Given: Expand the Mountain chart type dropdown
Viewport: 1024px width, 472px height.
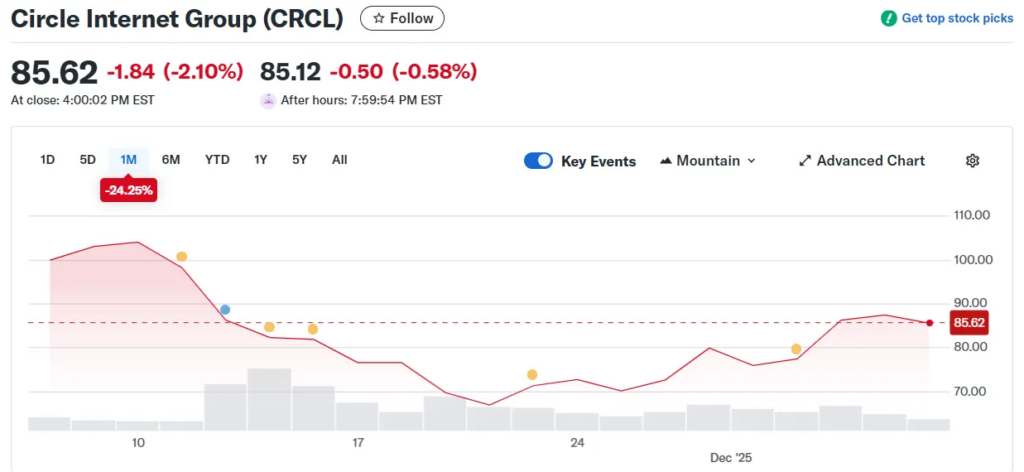Looking at the screenshot, I should point(751,161).
